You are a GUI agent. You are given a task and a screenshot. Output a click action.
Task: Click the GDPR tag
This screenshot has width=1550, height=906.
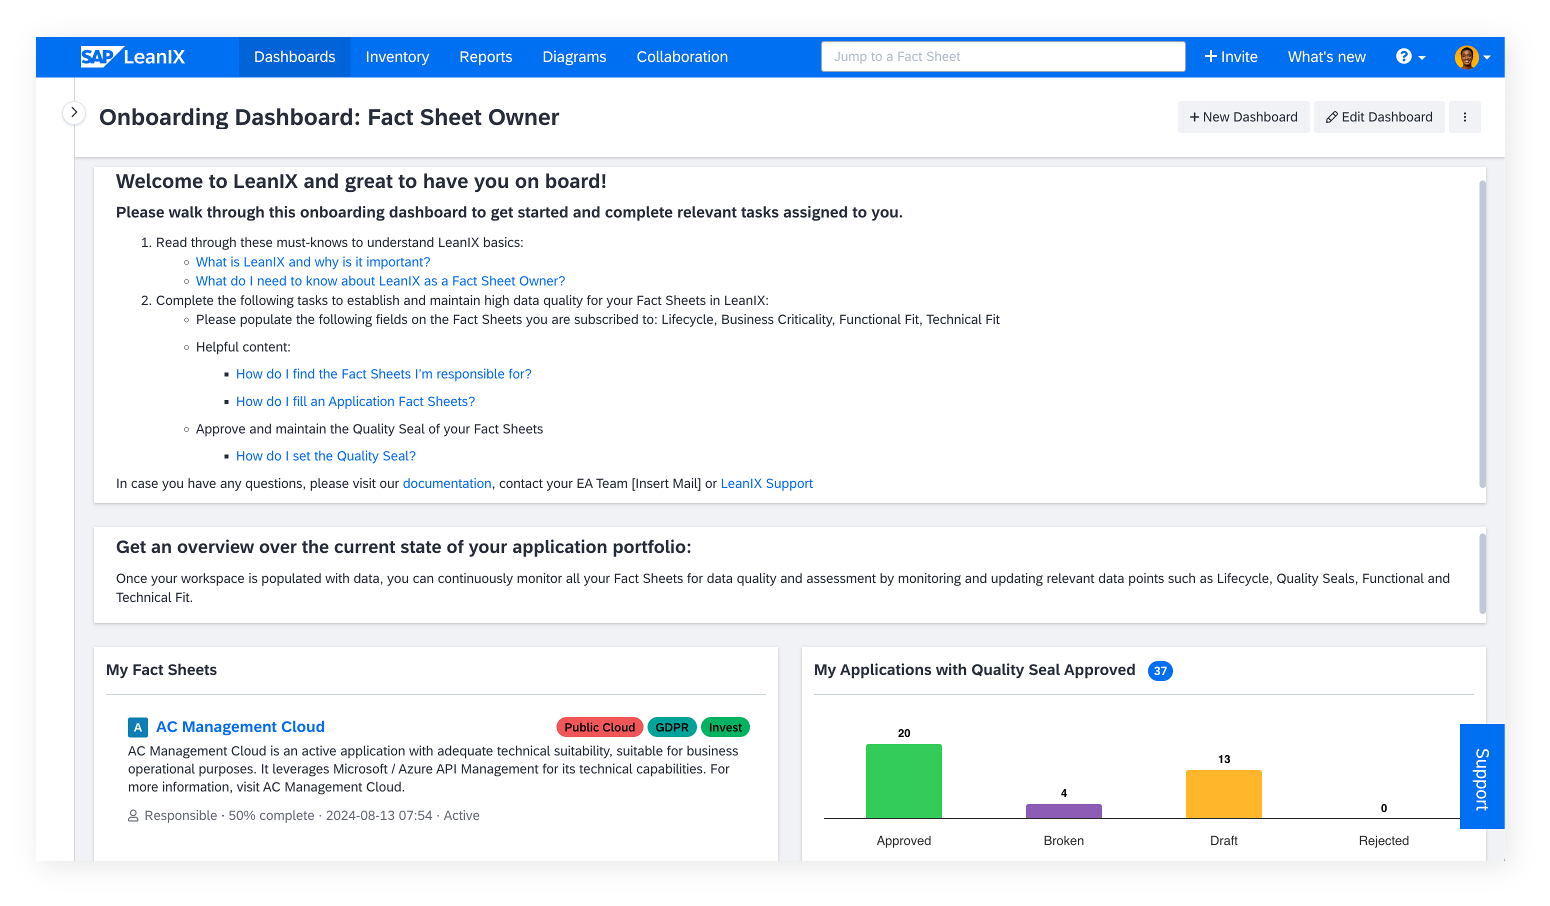(672, 728)
